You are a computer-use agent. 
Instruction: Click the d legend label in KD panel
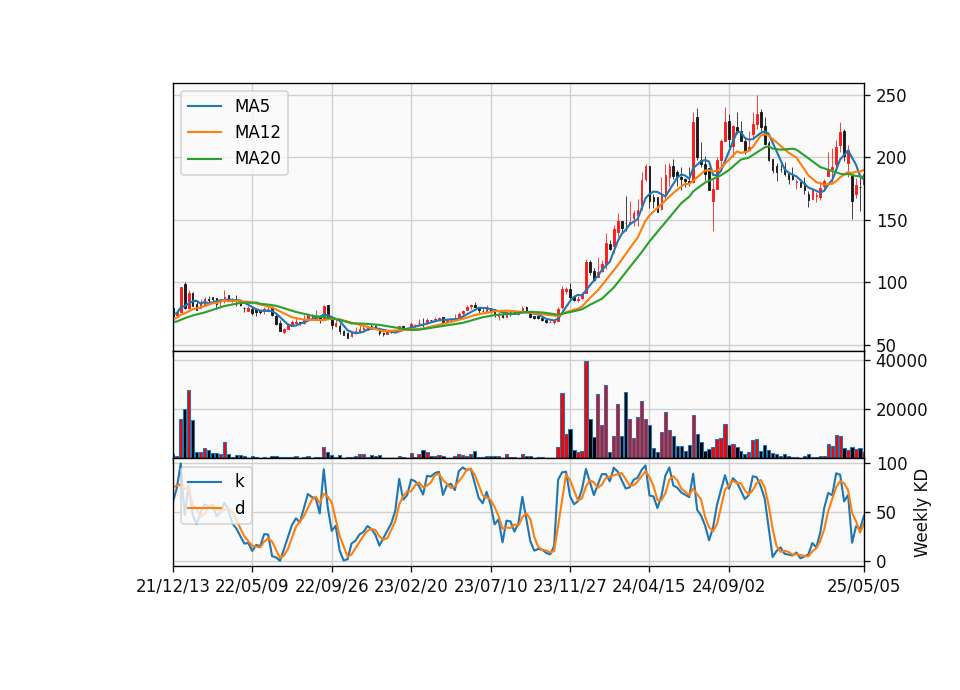pyautogui.click(x=239, y=508)
